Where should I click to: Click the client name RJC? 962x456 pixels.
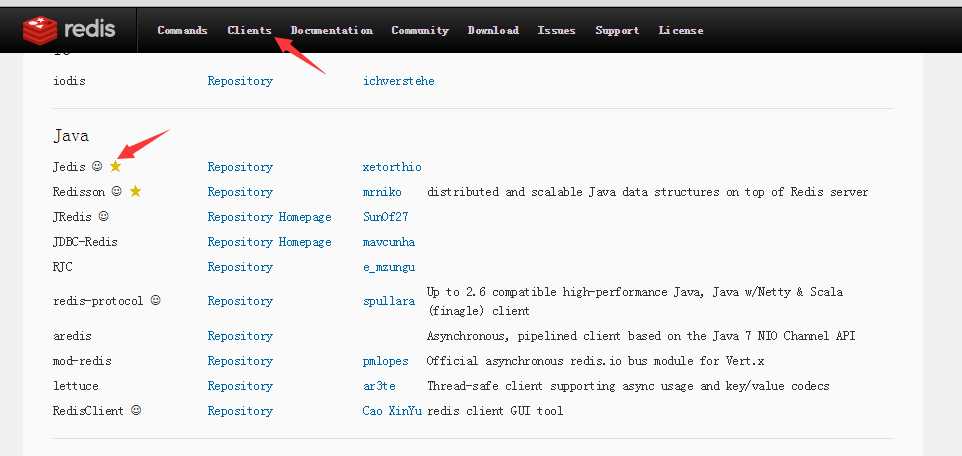coord(63,267)
